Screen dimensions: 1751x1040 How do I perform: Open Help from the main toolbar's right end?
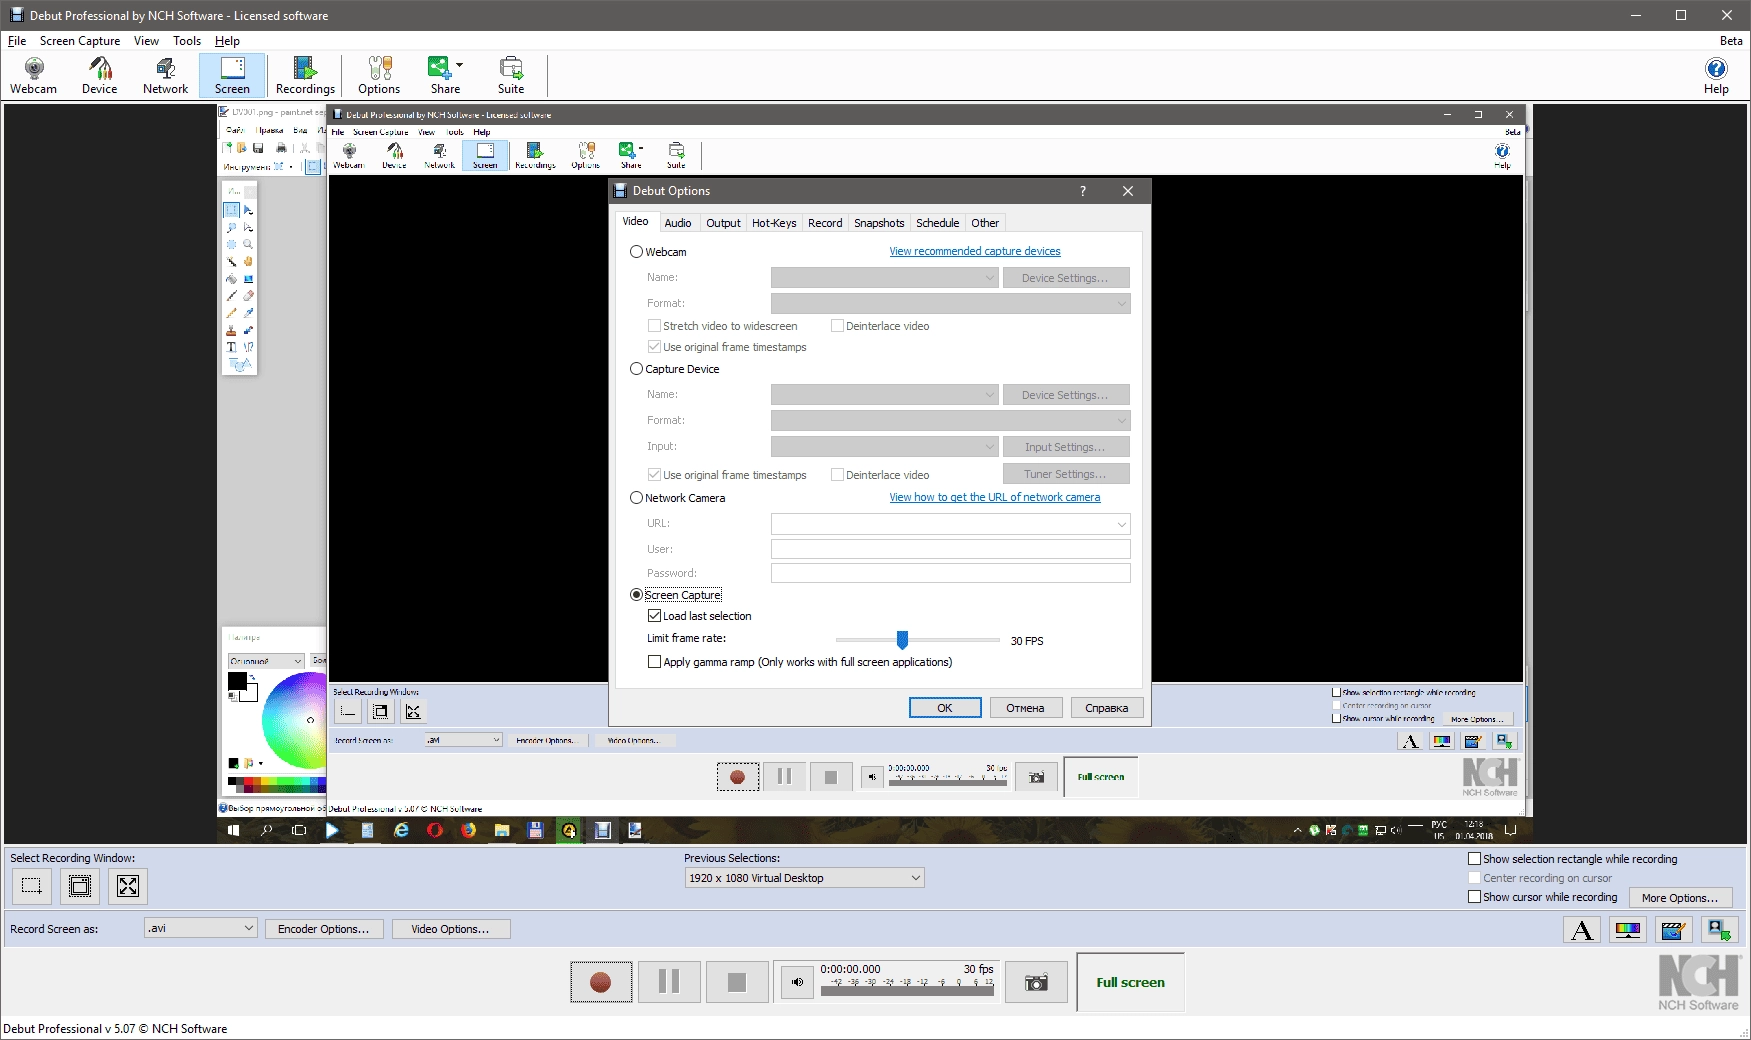(x=1716, y=75)
